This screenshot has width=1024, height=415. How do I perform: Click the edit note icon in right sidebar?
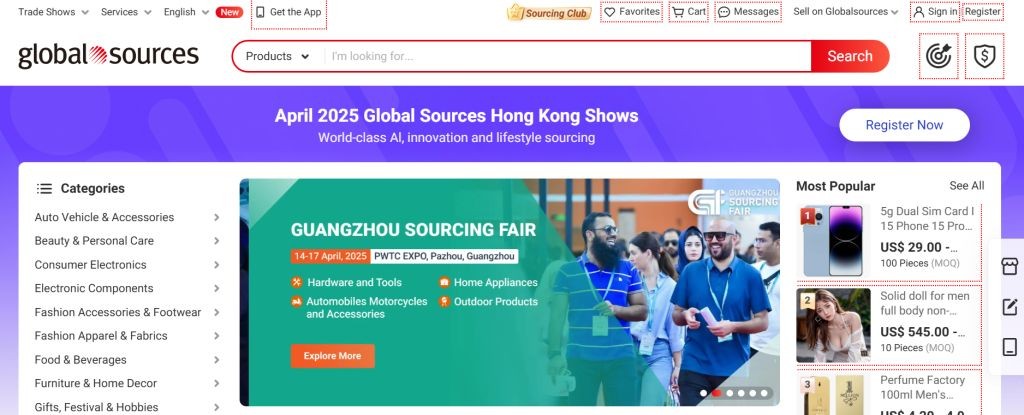(x=1010, y=307)
